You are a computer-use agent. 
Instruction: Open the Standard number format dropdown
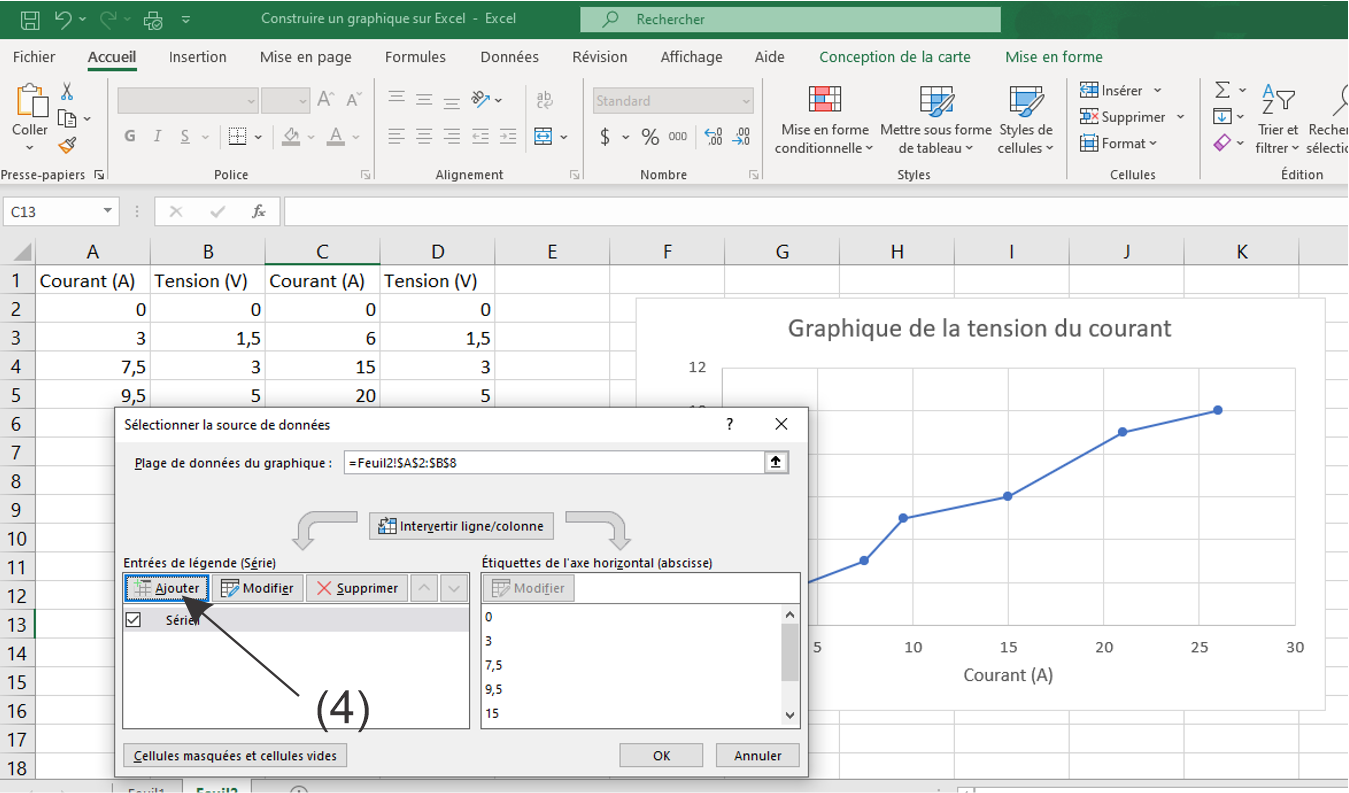point(746,101)
